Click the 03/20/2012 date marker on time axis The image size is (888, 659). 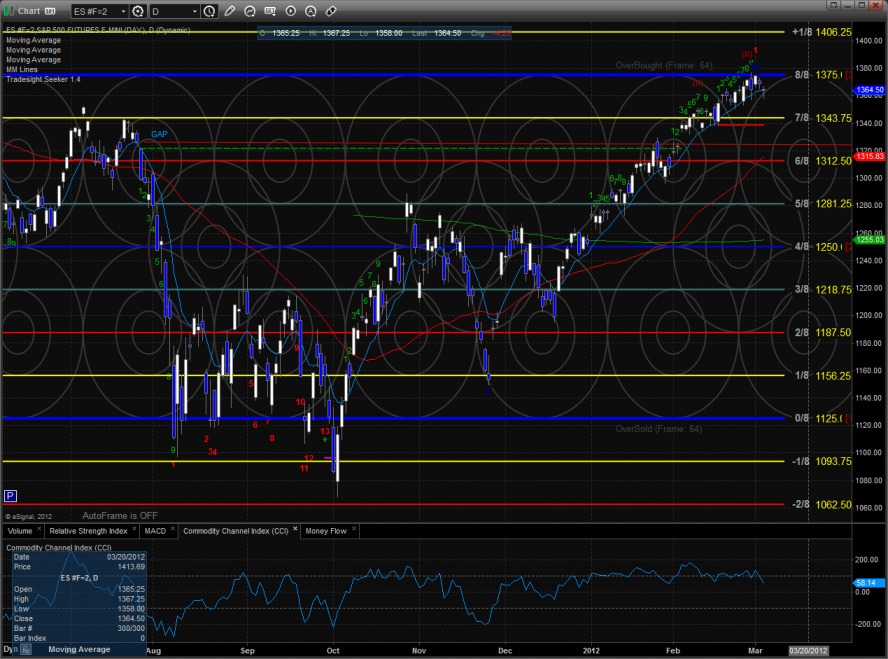tap(810, 649)
